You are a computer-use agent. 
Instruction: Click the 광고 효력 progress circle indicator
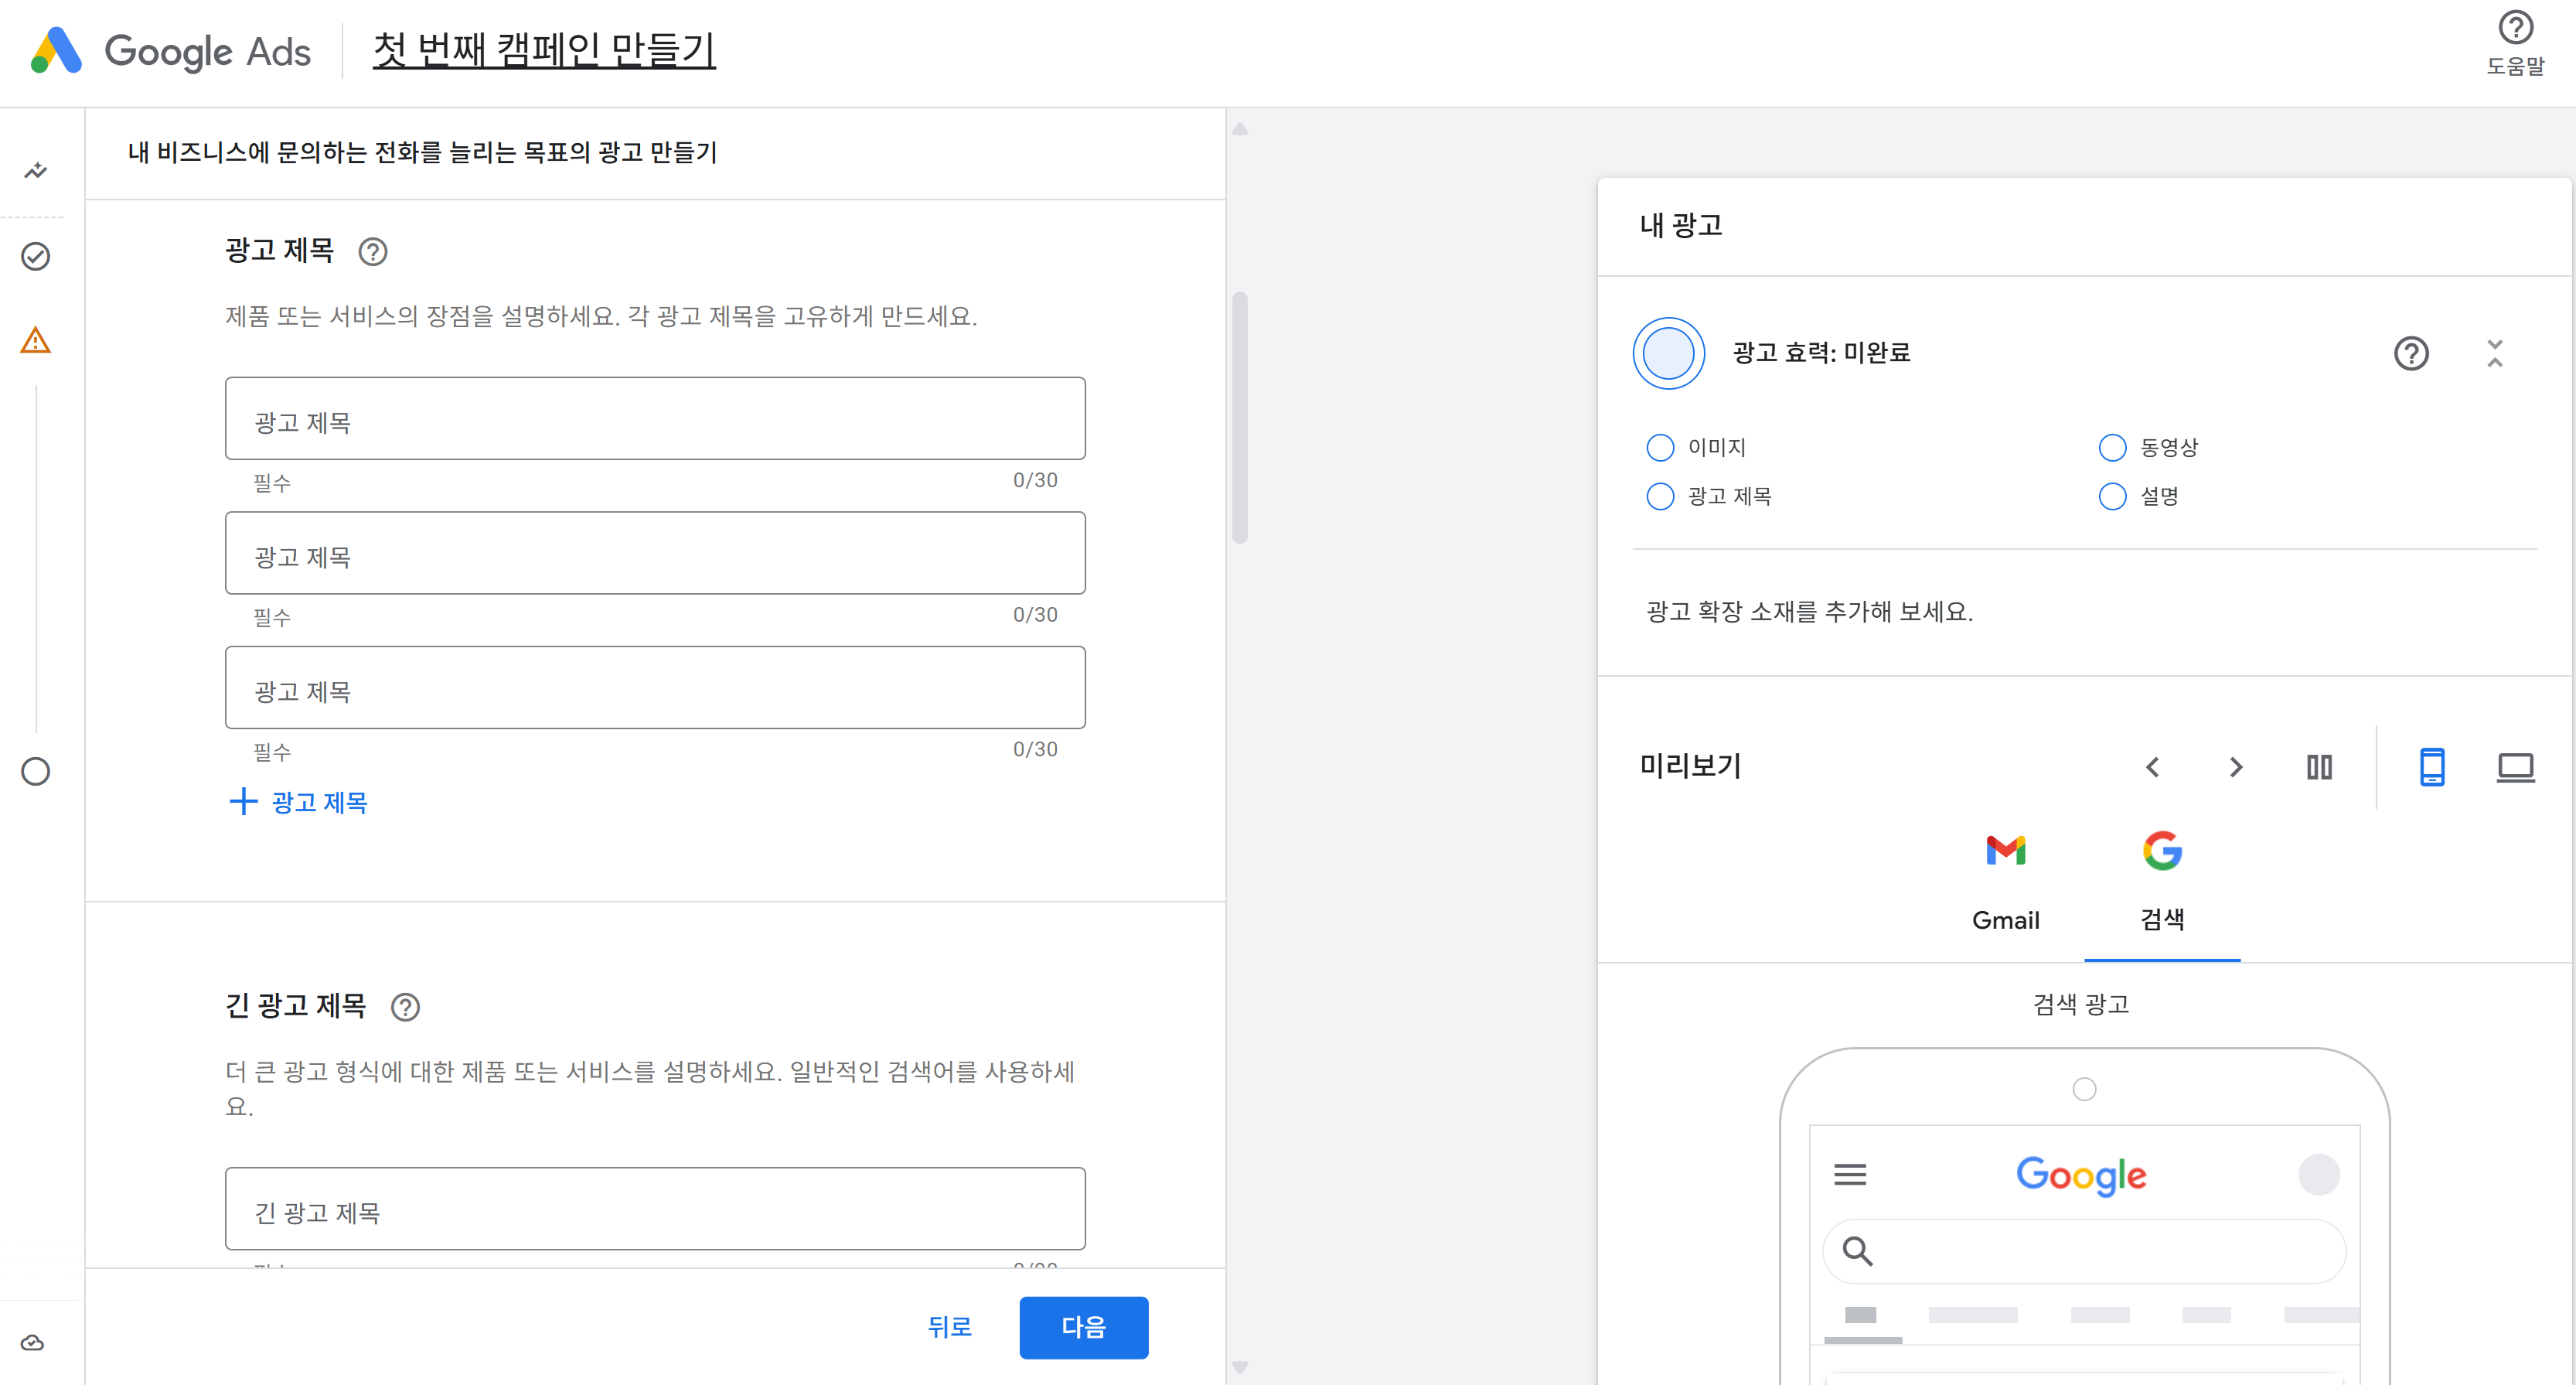1668,353
